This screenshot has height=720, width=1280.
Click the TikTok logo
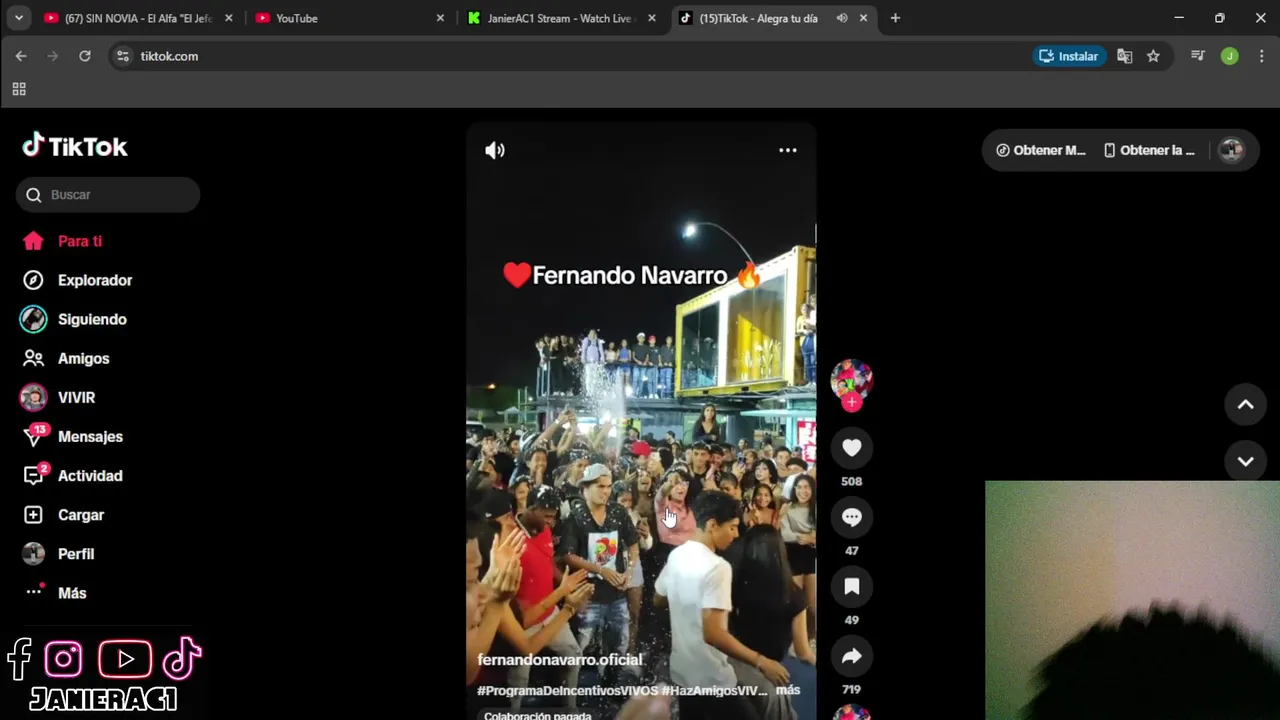click(x=75, y=146)
